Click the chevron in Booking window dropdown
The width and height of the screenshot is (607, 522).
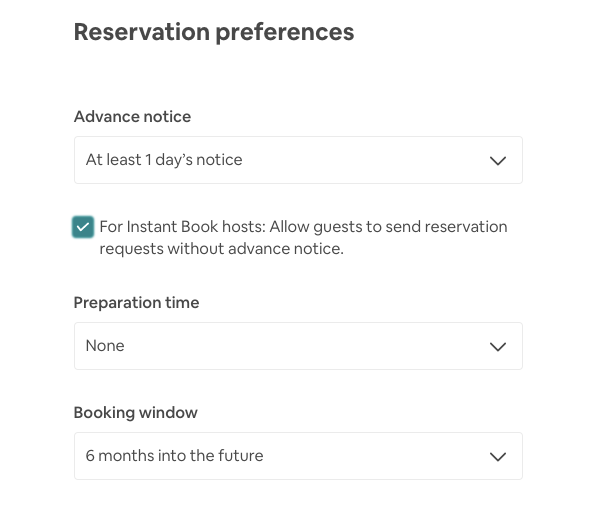[498, 456]
